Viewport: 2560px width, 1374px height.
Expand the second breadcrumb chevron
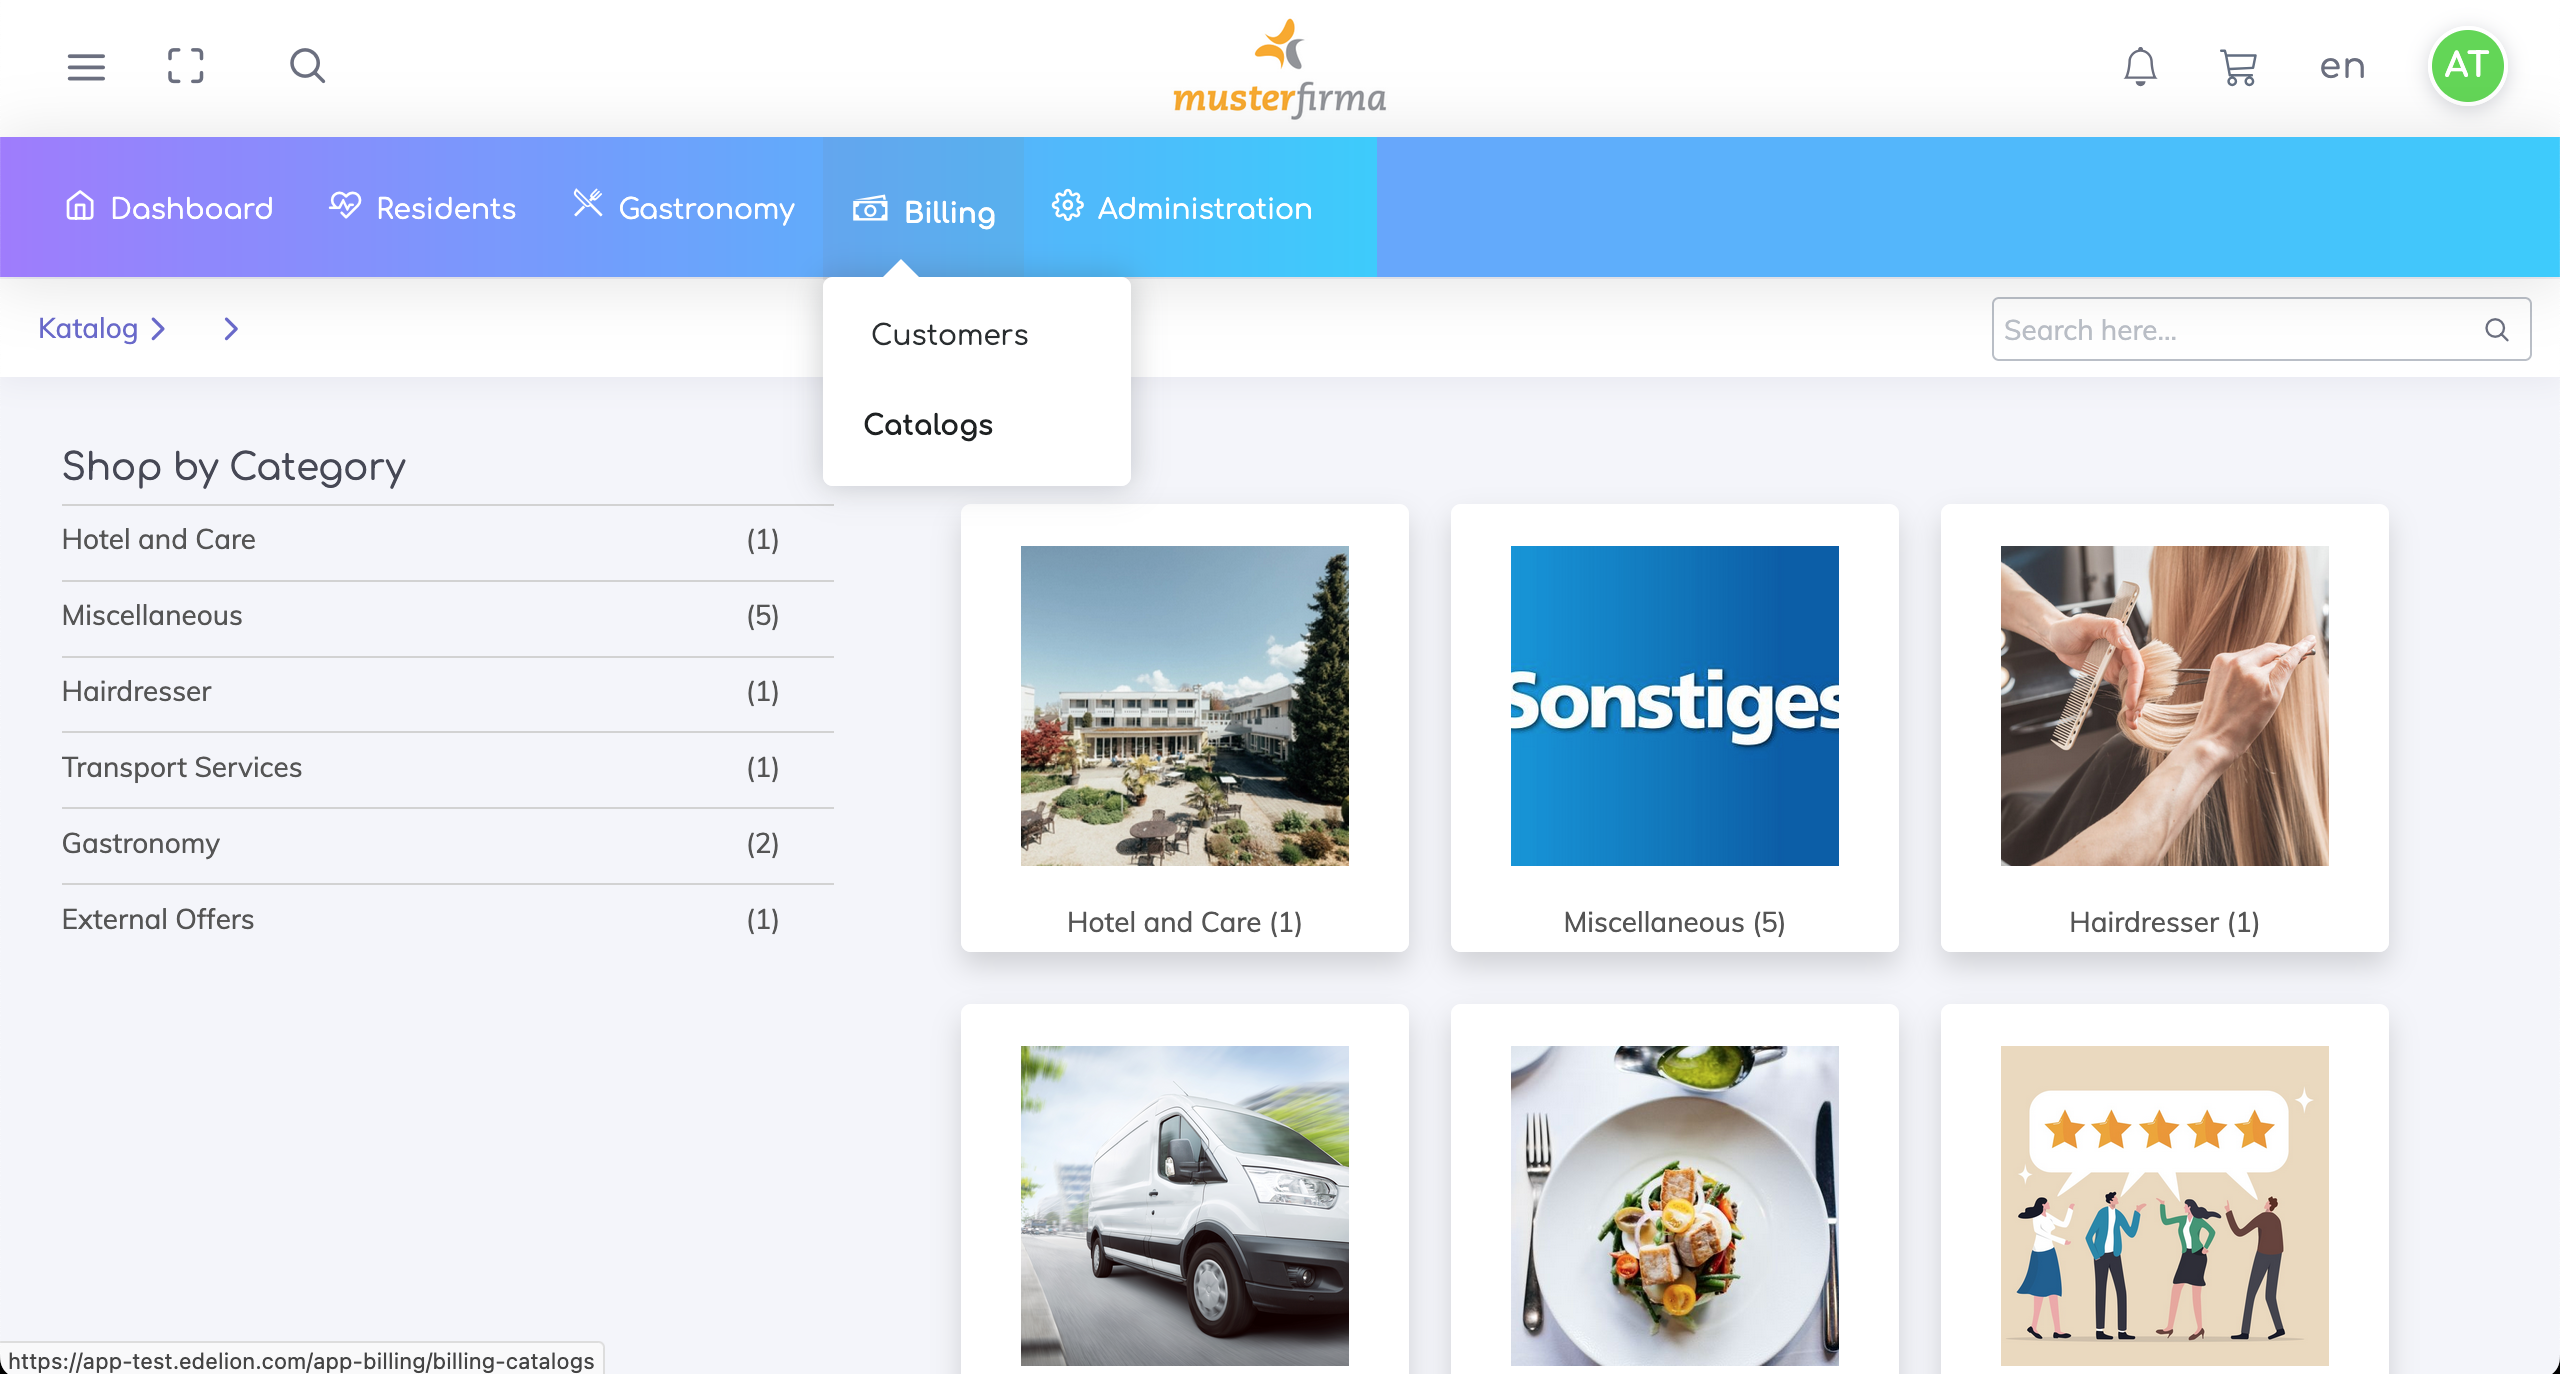(231, 329)
